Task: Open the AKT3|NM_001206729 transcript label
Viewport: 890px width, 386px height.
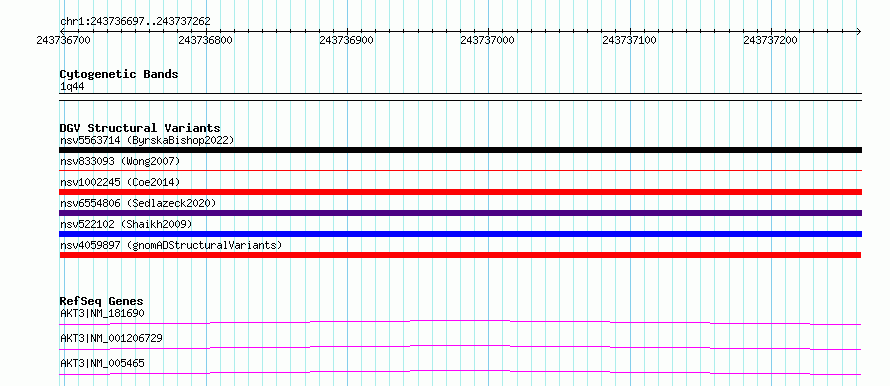Action: (111, 338)
